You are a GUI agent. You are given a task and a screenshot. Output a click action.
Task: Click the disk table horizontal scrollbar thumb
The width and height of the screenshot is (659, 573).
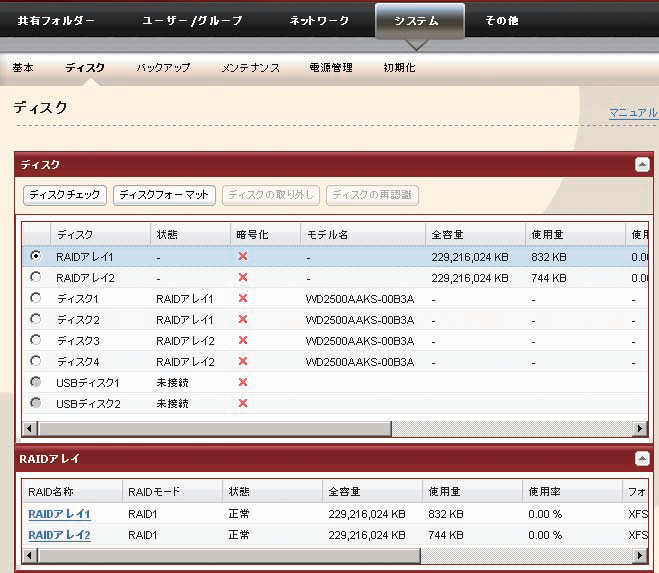[210, 428]
